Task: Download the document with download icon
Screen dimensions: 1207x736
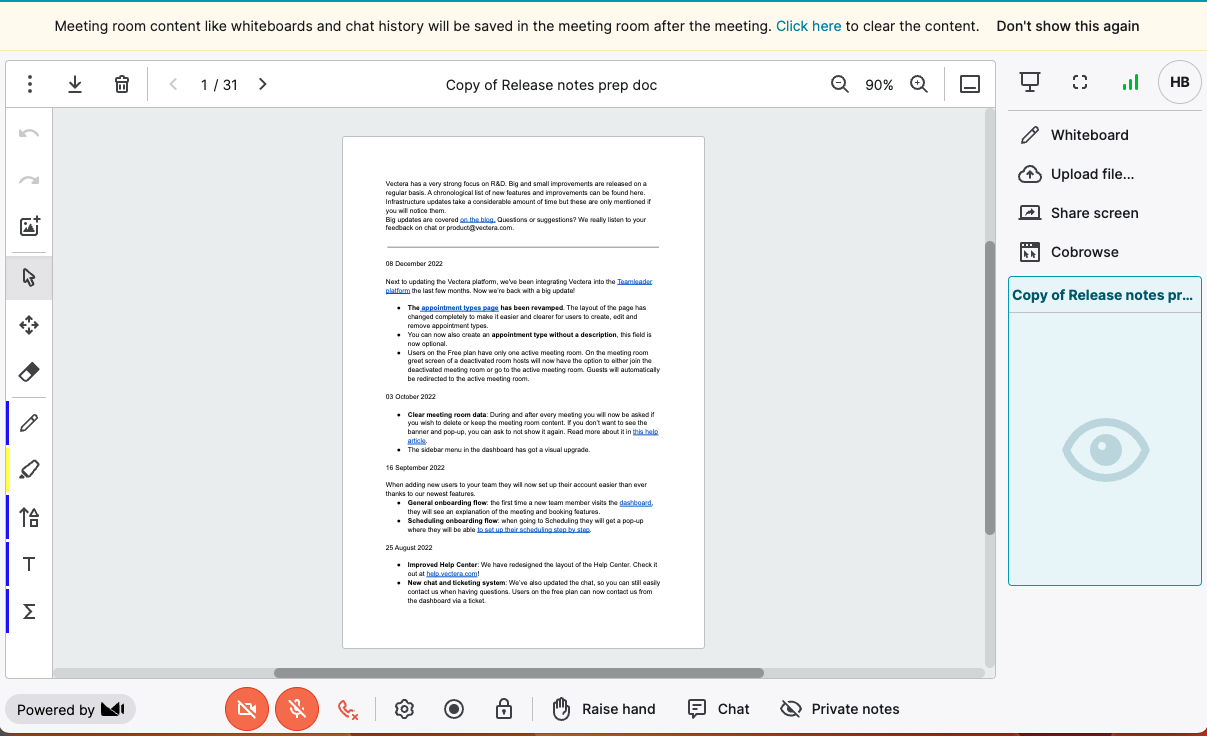Action: pyautogui.click(x=75, y=85)
